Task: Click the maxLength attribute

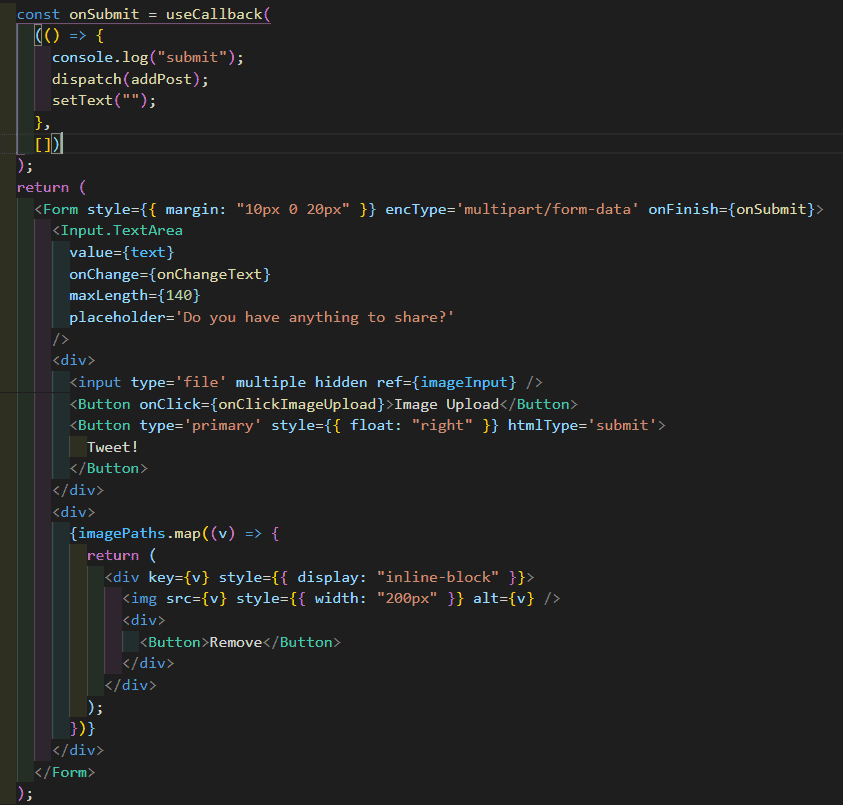Action: coord(109,296)
